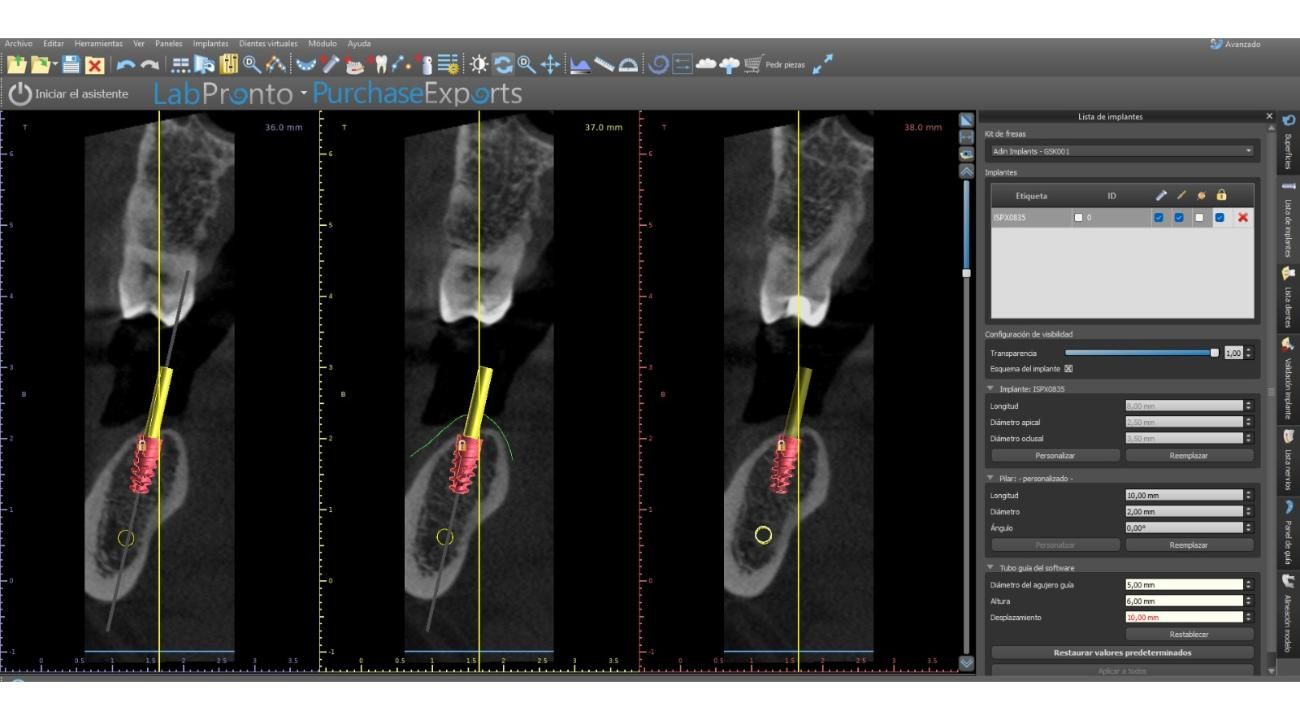Select the pan move arrows tool
The height and width of the screenshot is (720, 1300).
coord(550,65)
